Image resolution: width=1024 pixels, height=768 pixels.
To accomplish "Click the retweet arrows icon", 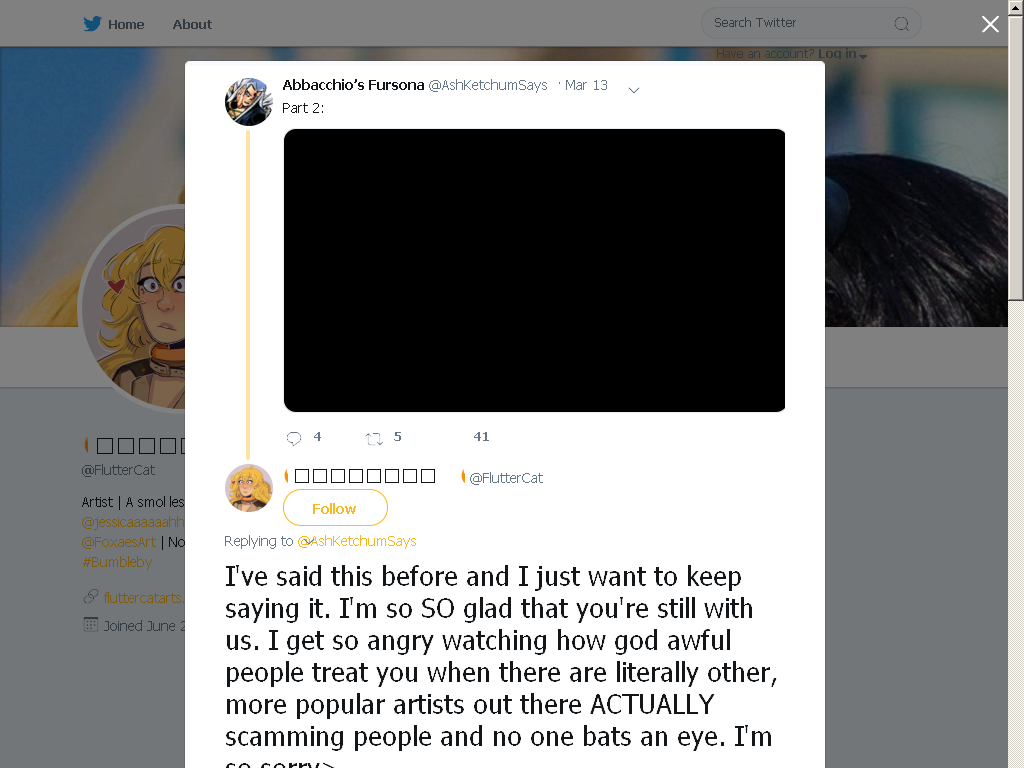I will tap(374, 438).
